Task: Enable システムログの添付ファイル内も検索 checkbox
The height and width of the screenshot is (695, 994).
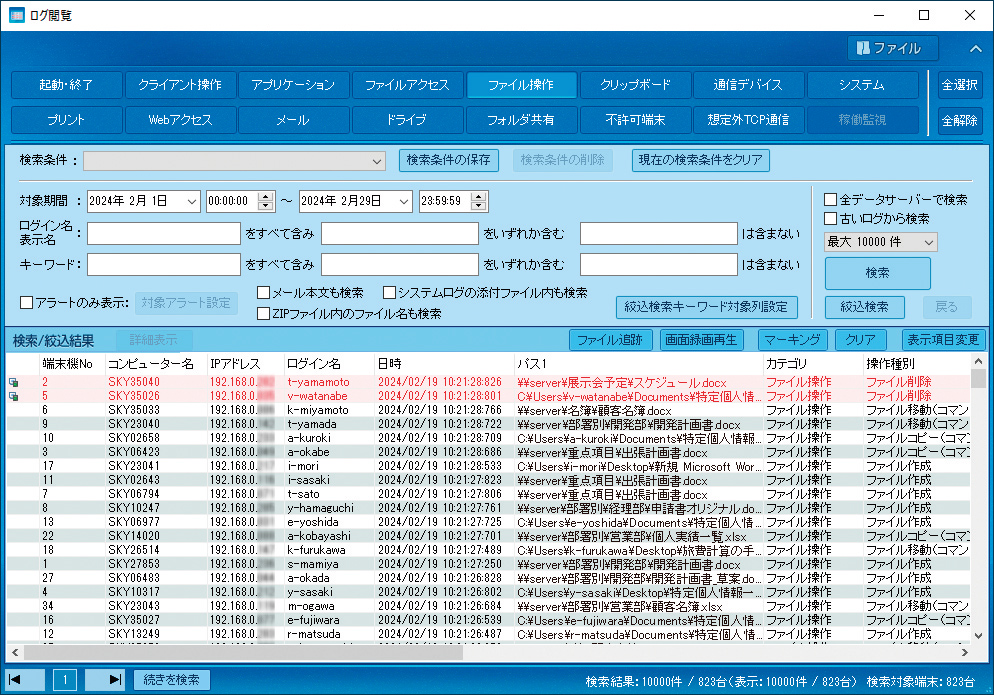Action: point(390,293)
